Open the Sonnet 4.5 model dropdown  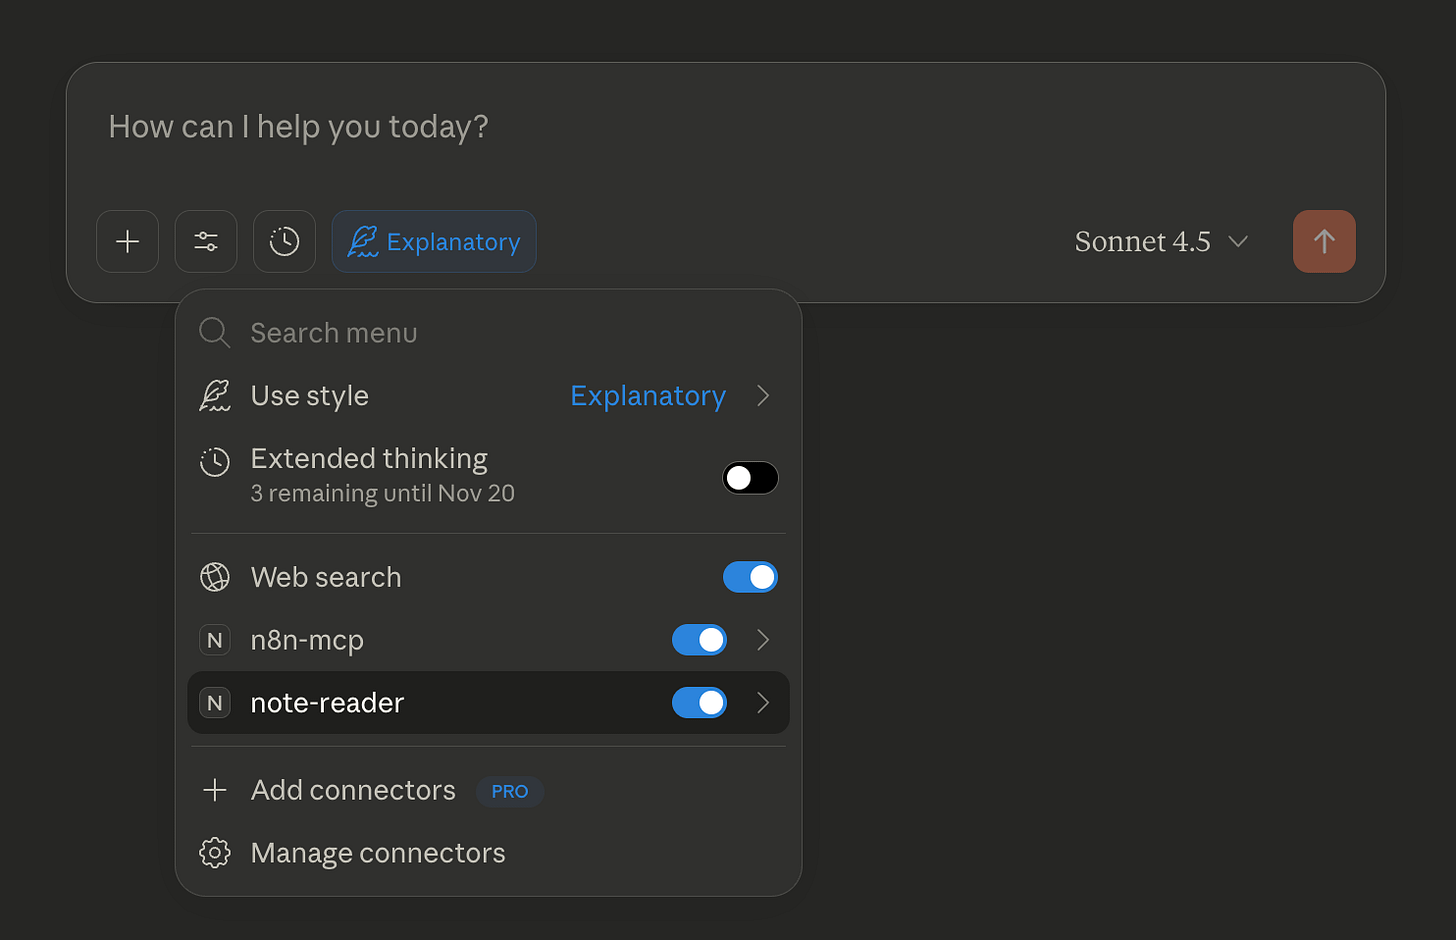coord(1161,241)
